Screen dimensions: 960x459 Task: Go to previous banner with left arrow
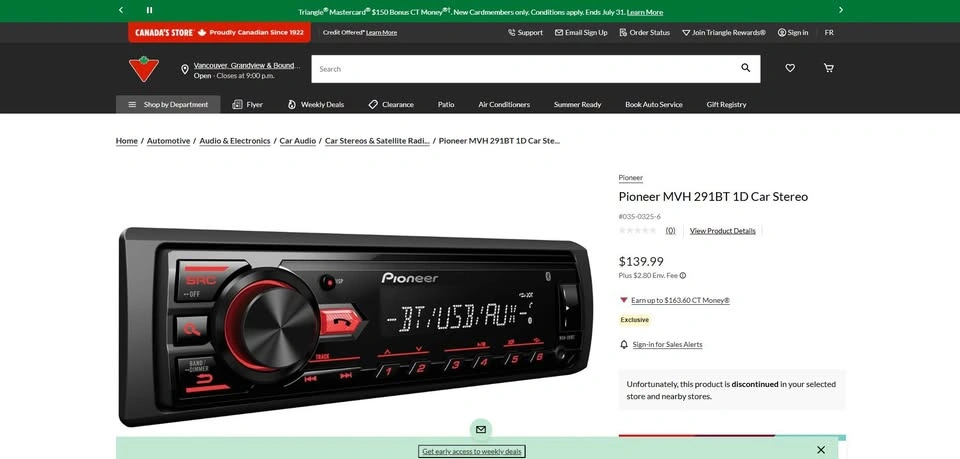coord(121,10)
